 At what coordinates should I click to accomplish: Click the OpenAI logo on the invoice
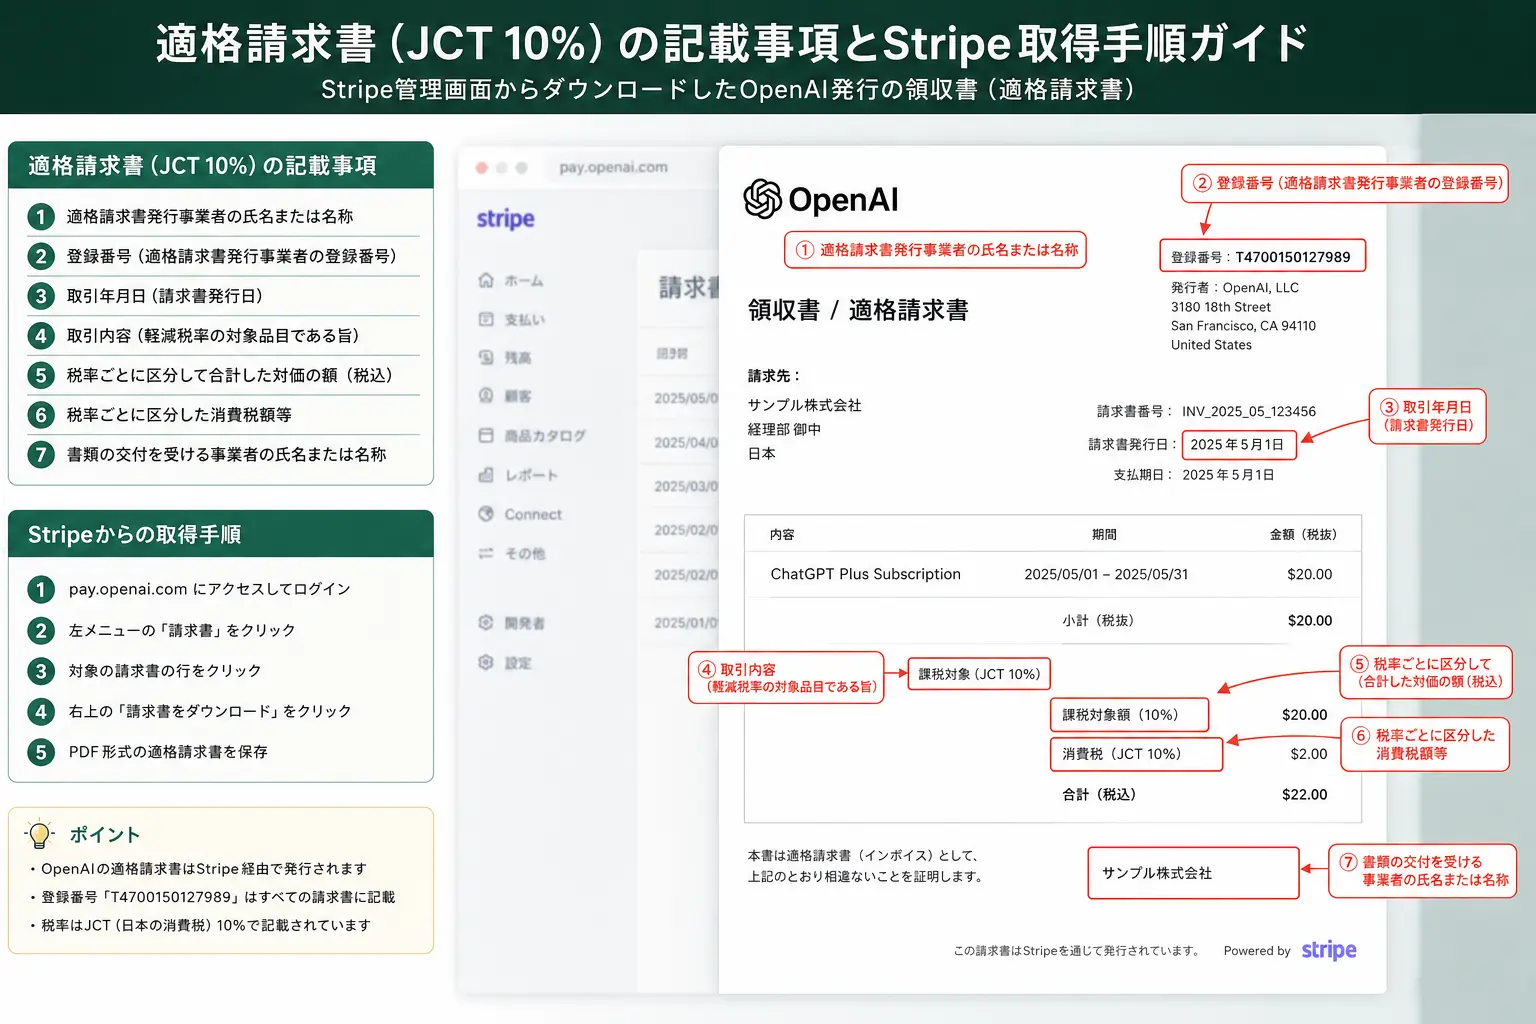tap(821, 199)
